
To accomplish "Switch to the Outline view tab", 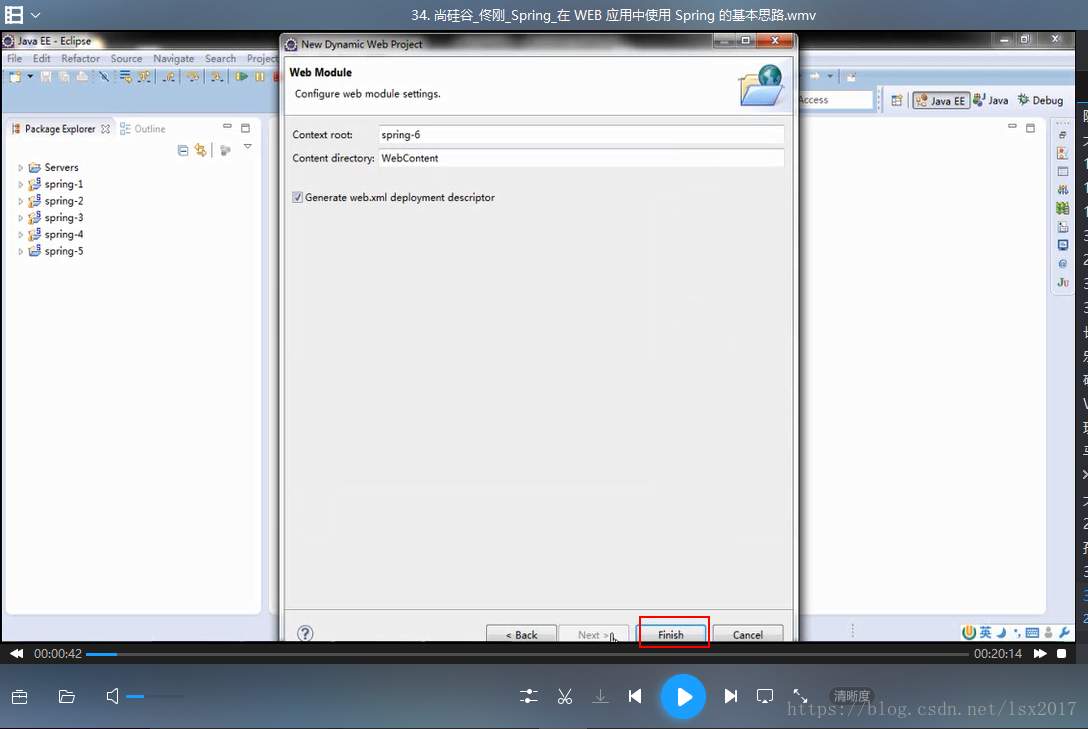I will pyautogui.click(x=143, y=129).
